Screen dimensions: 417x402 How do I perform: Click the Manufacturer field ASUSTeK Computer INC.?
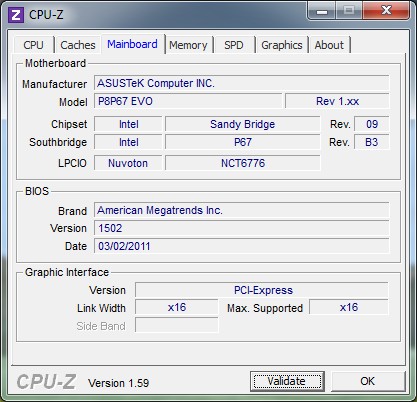click(x=242, y=83)
